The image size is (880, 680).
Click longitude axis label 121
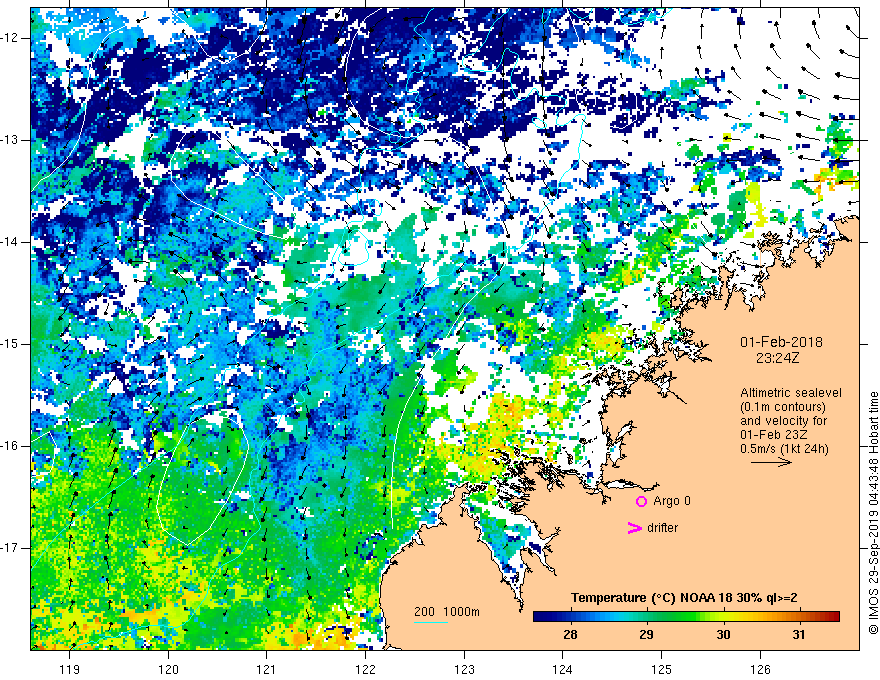click(267, 669)
